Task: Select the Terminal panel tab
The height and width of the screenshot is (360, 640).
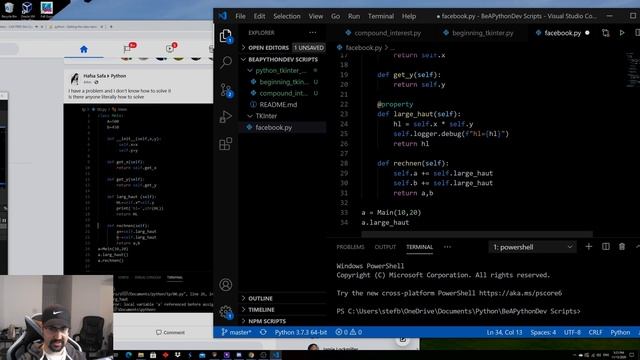Action: click(419, 247)
